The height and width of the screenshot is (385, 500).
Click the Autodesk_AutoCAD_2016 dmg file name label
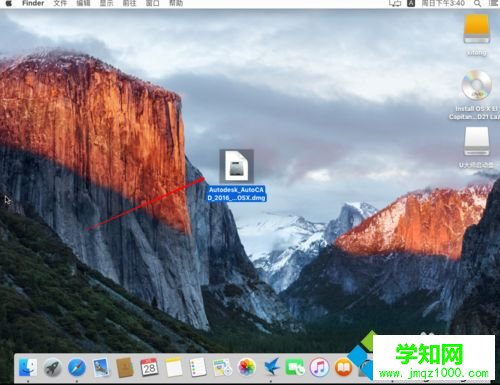click(237, 194)
